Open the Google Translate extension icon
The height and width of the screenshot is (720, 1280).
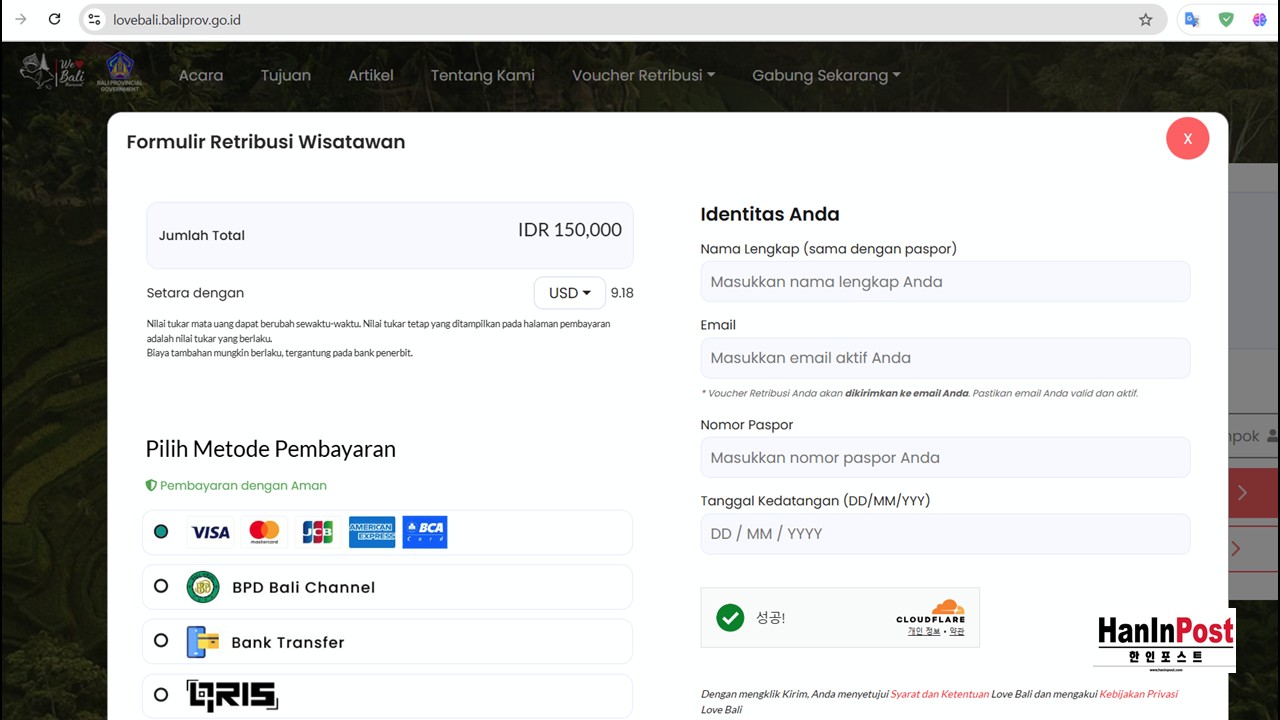[x=1191, y=19]
